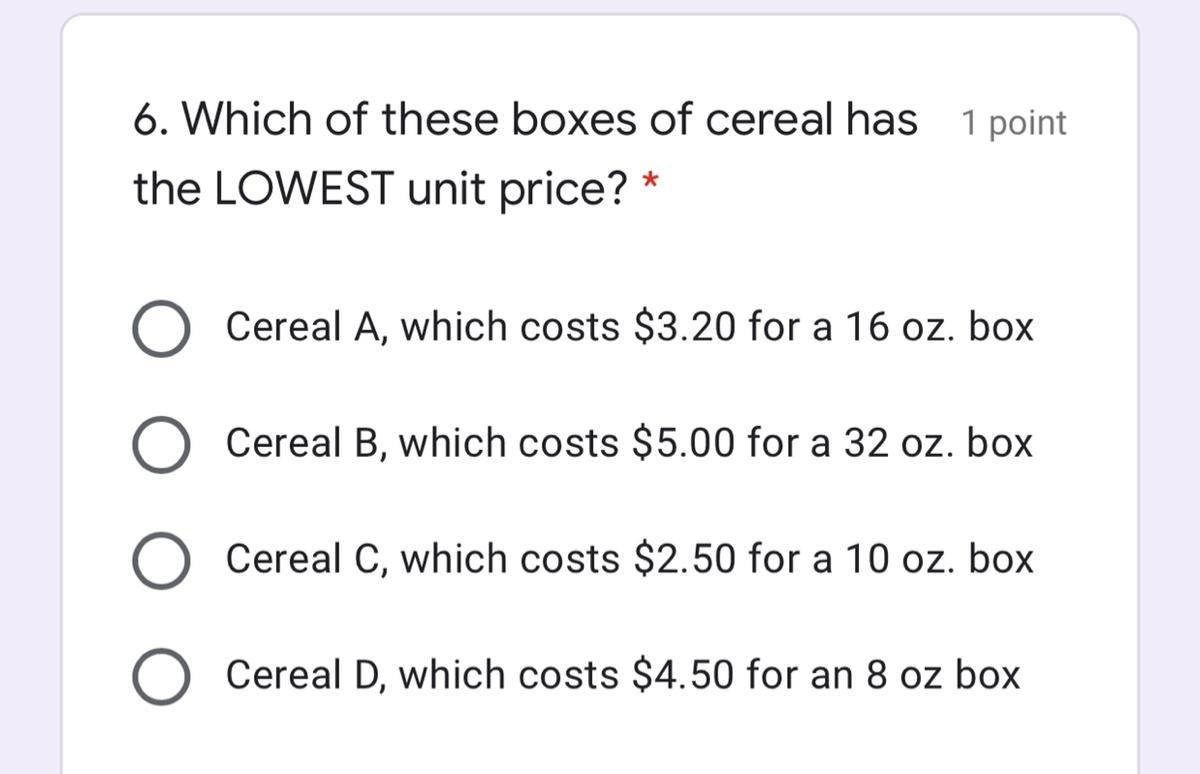Click the question number 6 at the title start
1200x774 pixels.
point(150,121)
